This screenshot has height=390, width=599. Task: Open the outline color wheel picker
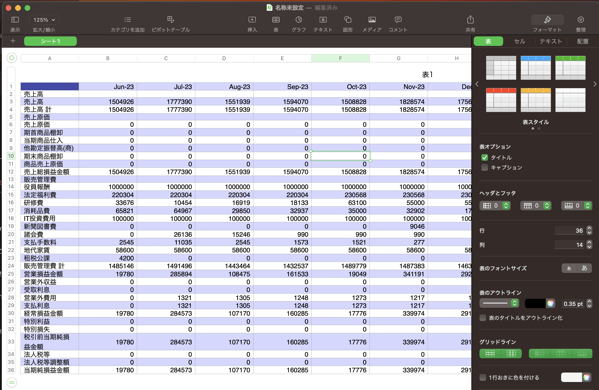[550, 303]
